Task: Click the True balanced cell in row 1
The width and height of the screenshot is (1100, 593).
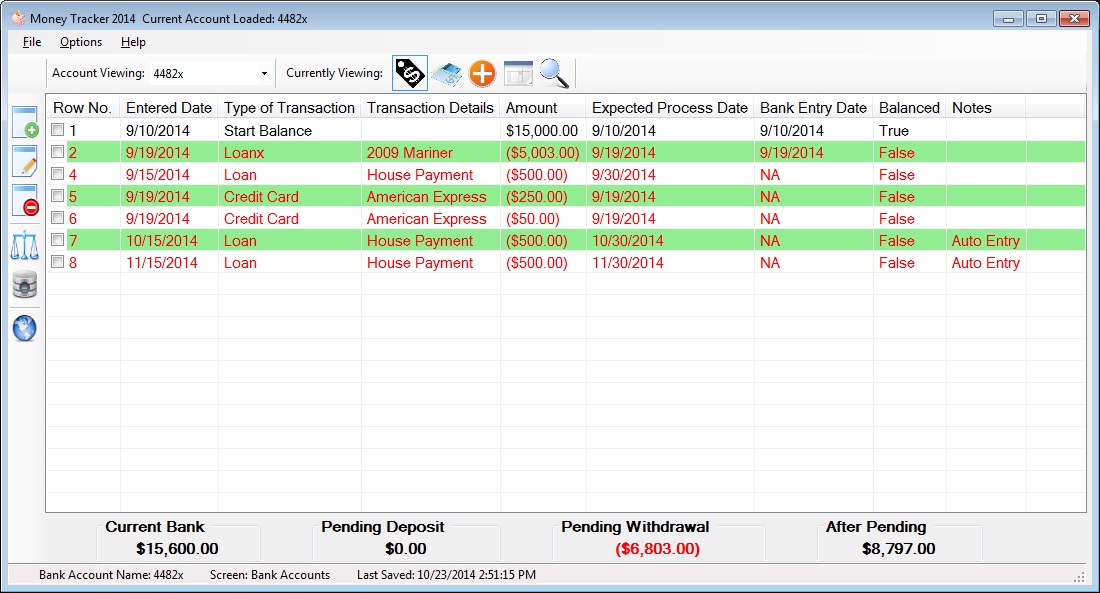Action: pyautogui.click(x=893, y=131)
